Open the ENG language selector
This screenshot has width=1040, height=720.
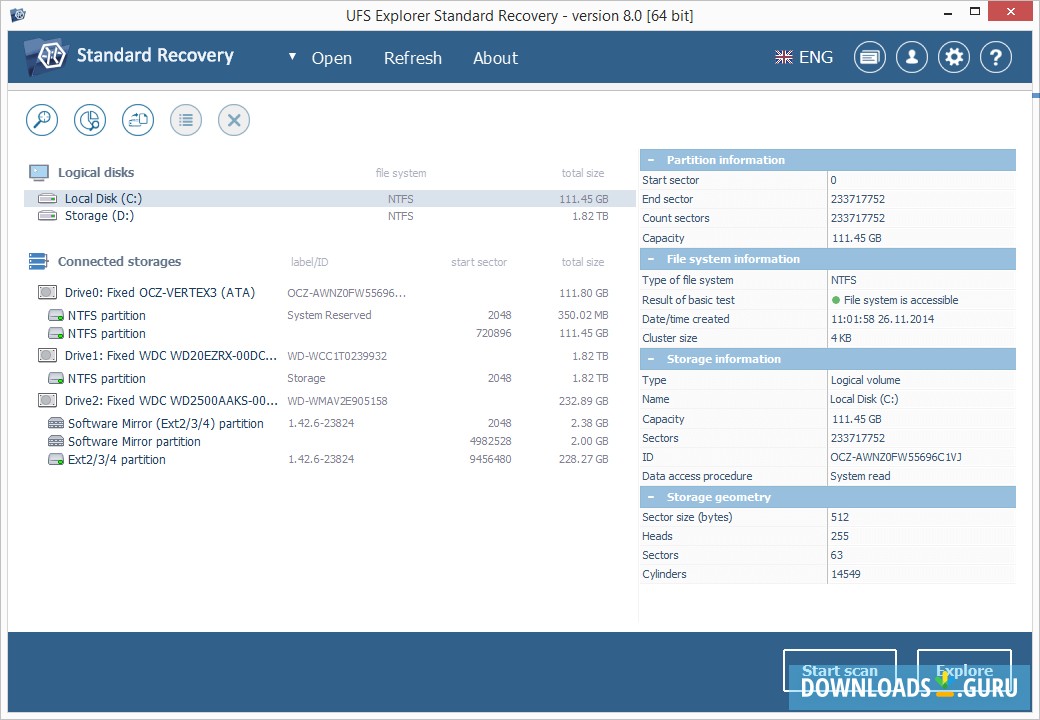(803, 57)
